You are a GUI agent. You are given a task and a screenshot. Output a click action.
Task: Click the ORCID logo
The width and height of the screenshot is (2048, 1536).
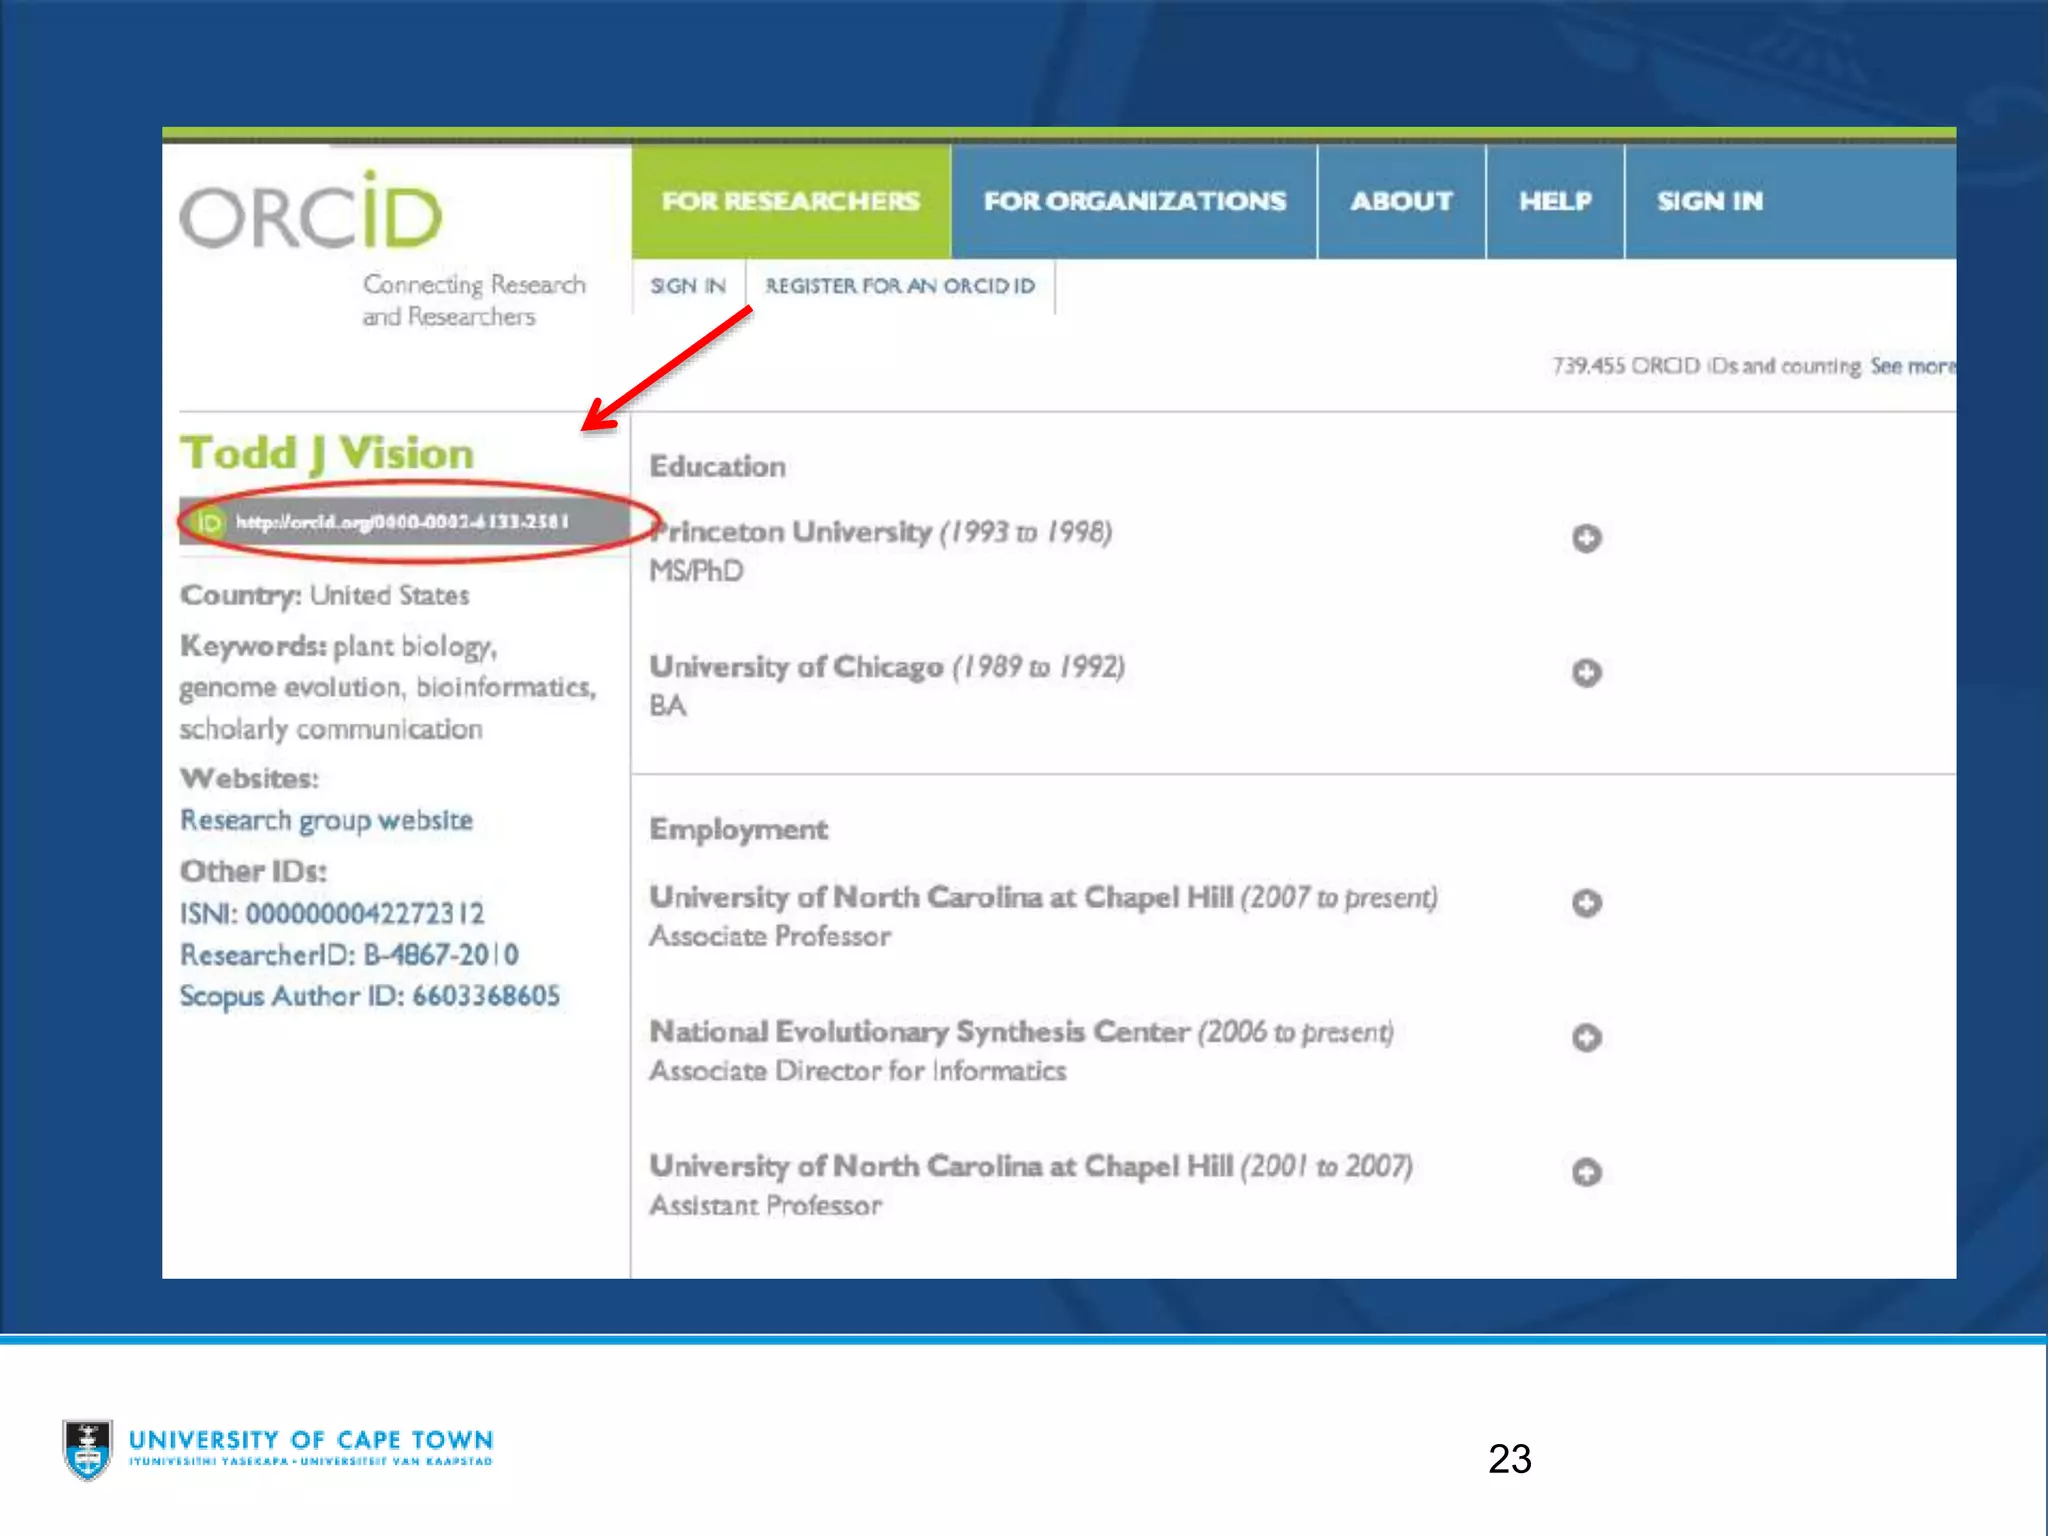click(311, 213)
